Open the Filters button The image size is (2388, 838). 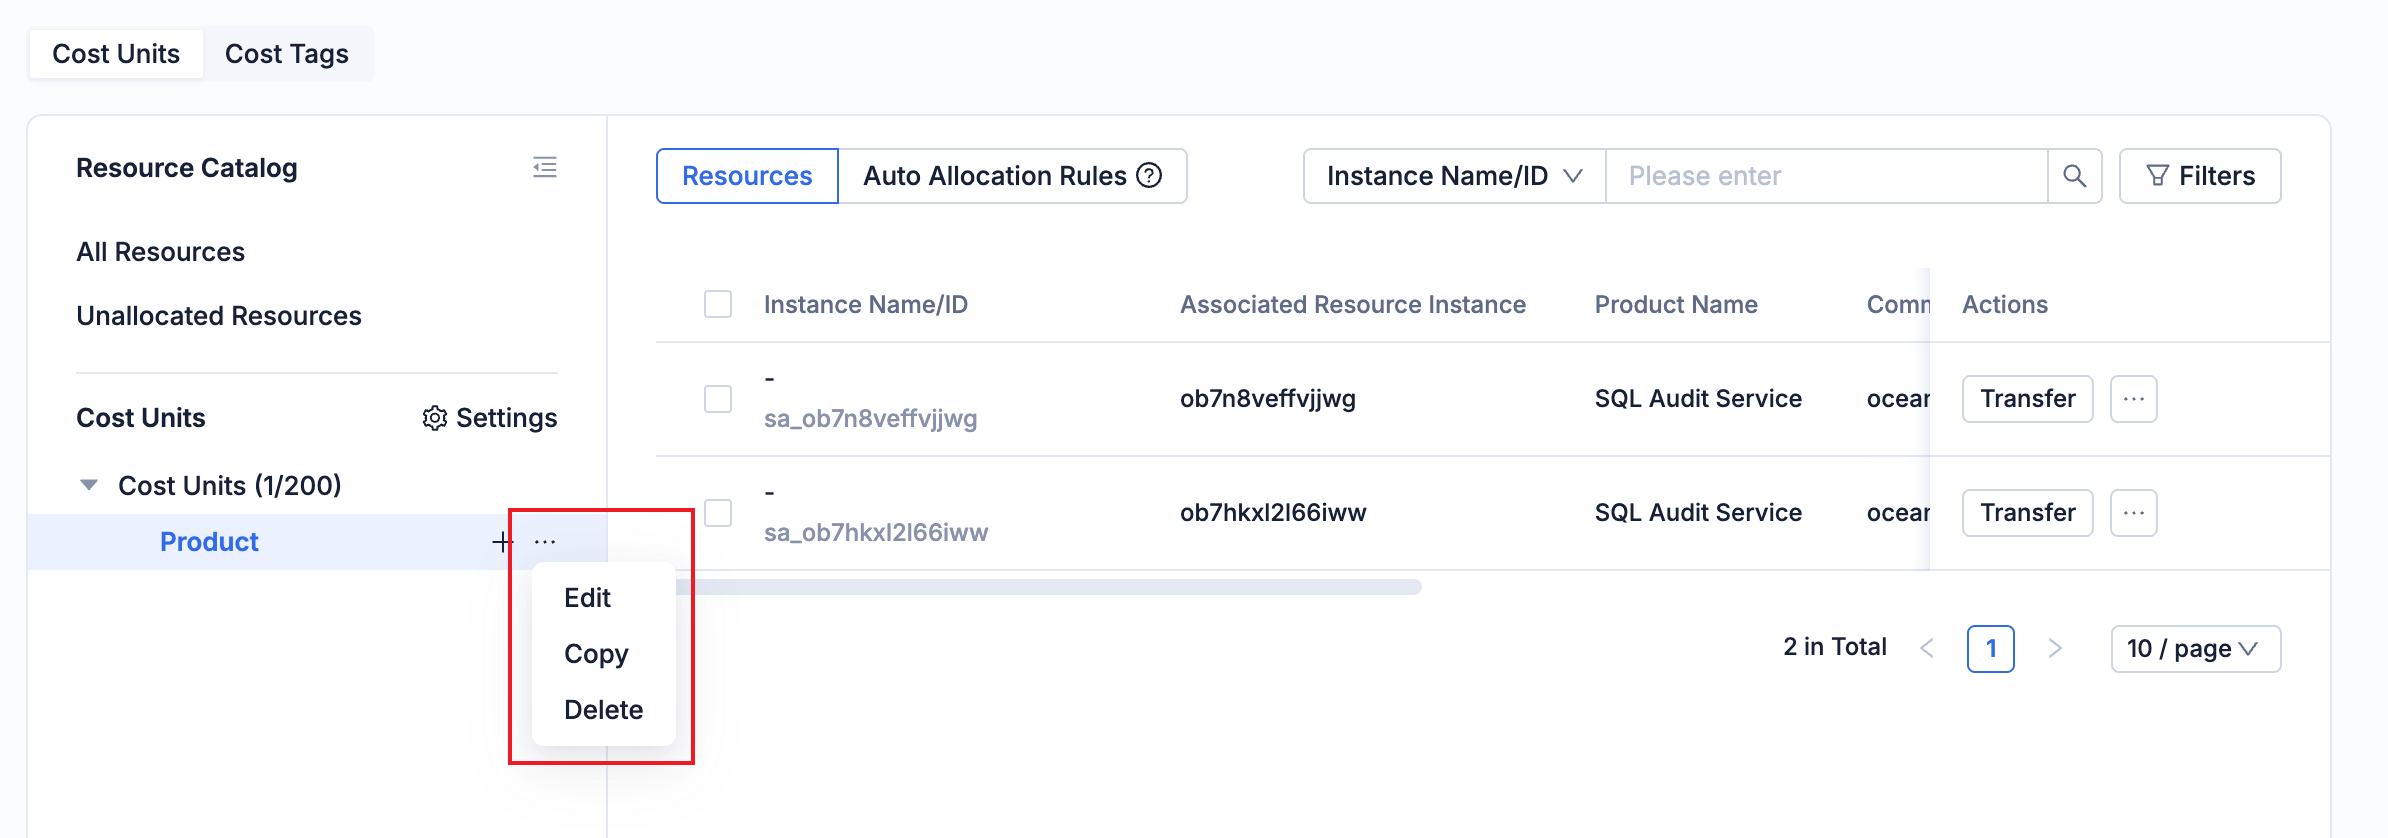(2200, 176)
